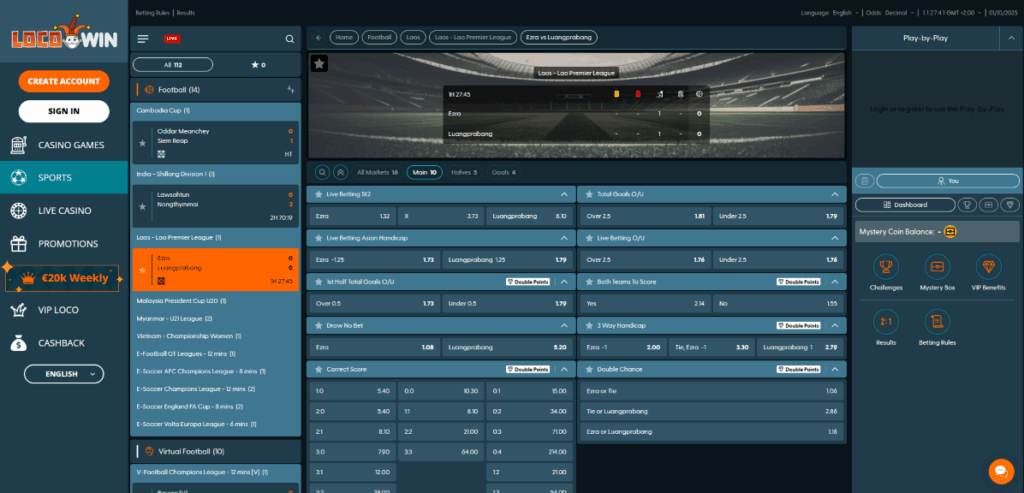The image size is (1024, 493).
Task: Click the hamburger menu in sports list
Action: (143, 39)
